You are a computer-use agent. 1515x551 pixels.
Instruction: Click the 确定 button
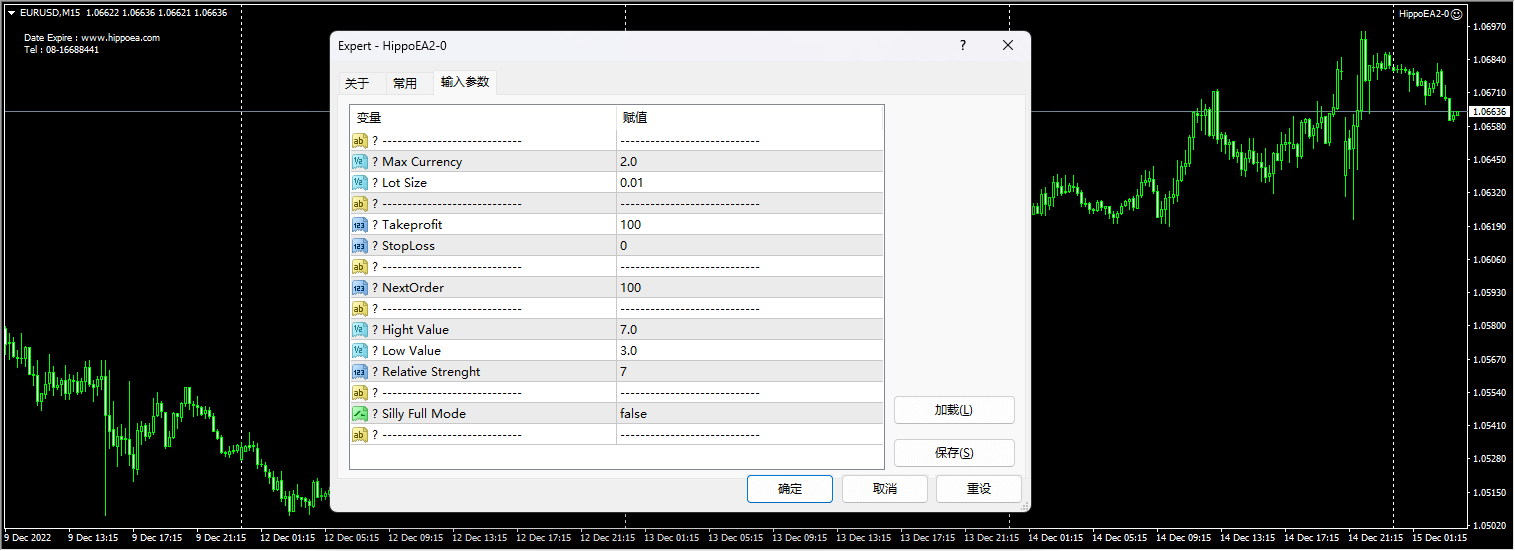[x=789, y=489]
